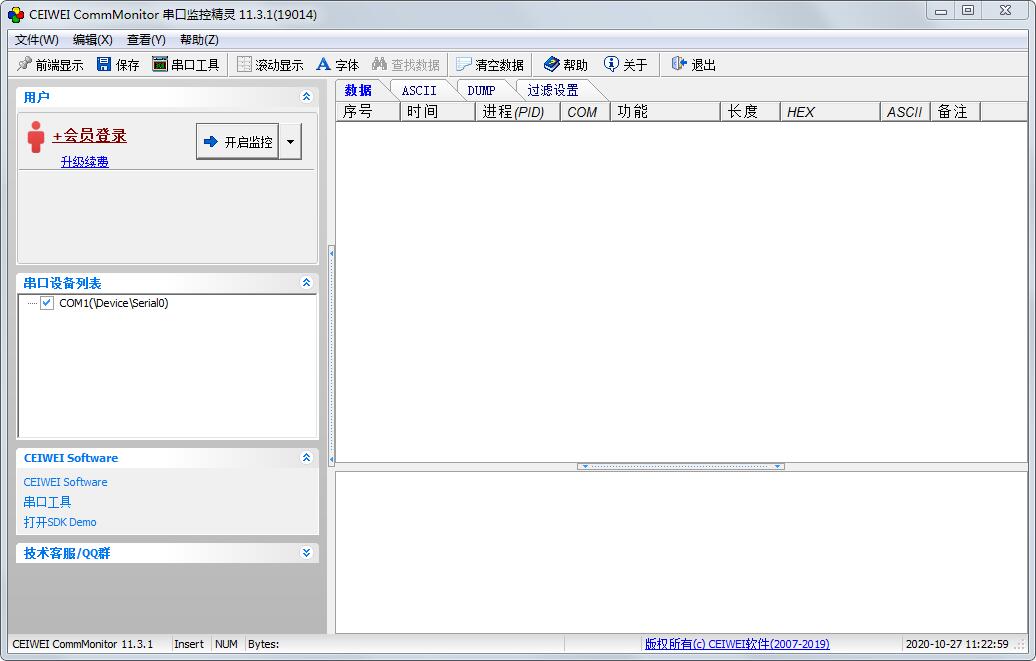Collapse the 串口设备列表 panel
1036x661 pixels.
pos(306,283)
